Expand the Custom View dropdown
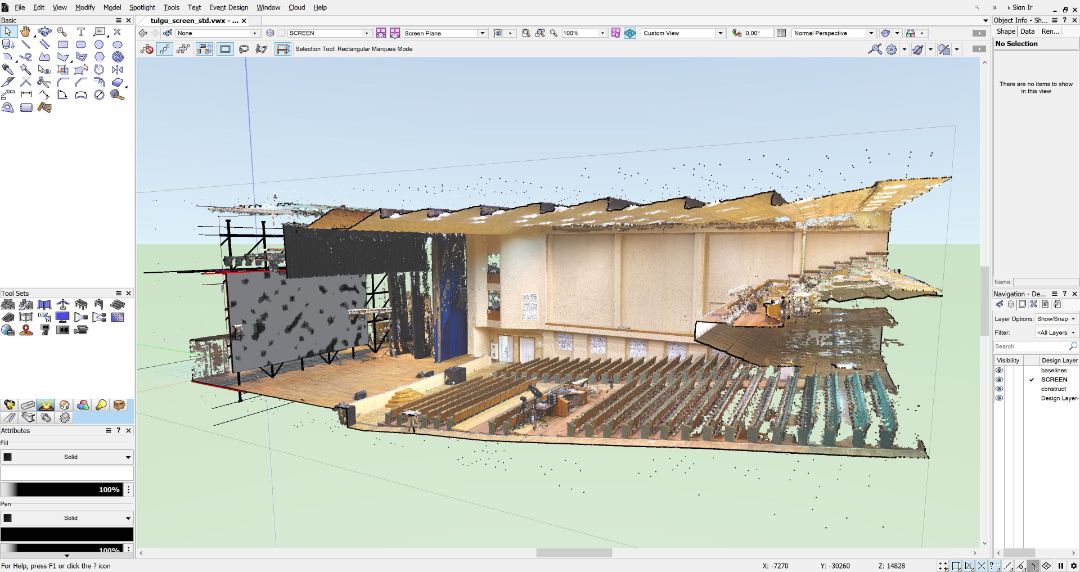Viewport: 1080px width, 572px height. coord(682,33)
